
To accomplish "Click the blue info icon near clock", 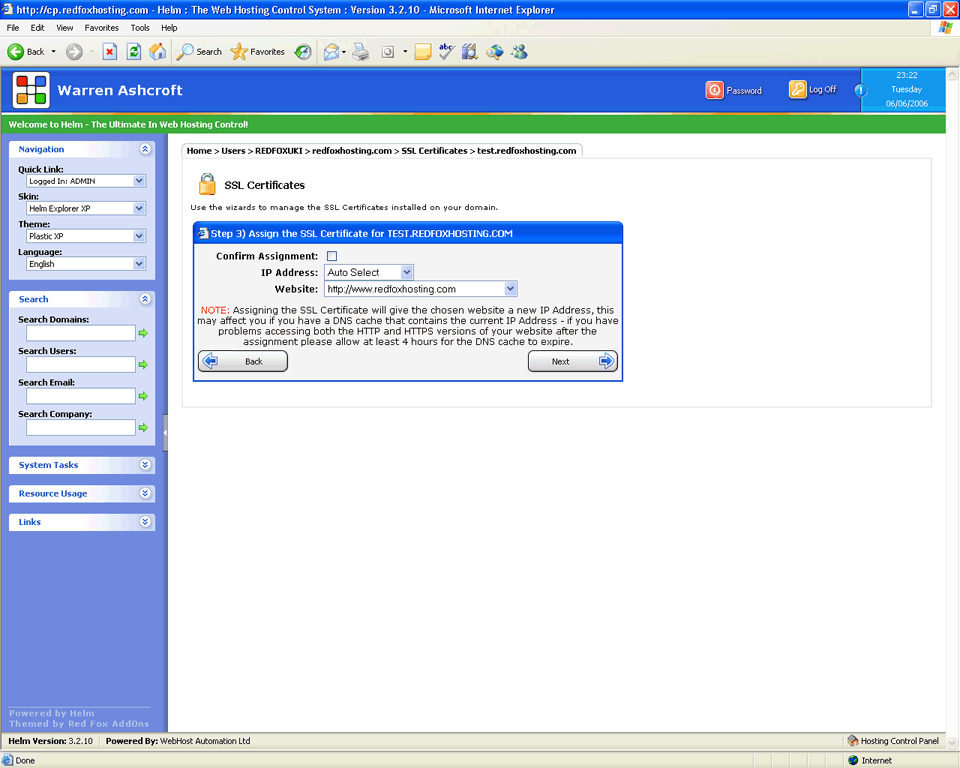I will click(860, 91).
